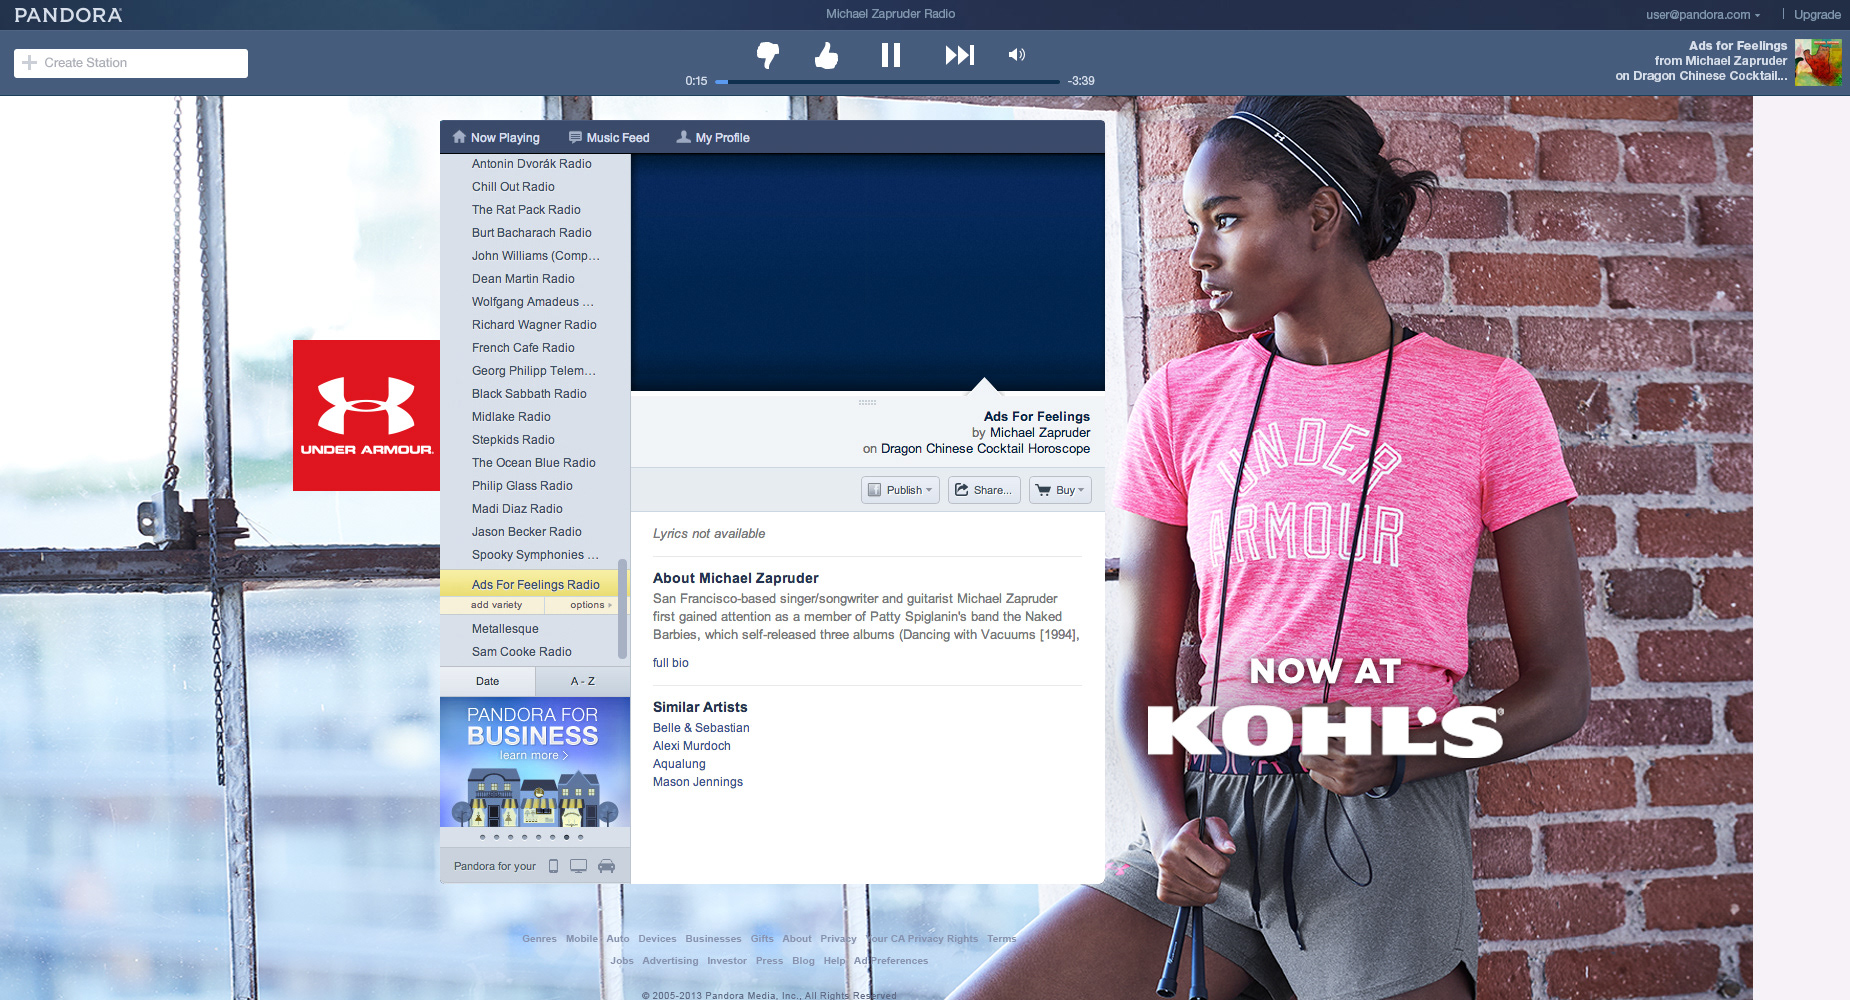Thumbs up the current song
This screenshot has height=1000, width=1850.
[x=826, y=55]
